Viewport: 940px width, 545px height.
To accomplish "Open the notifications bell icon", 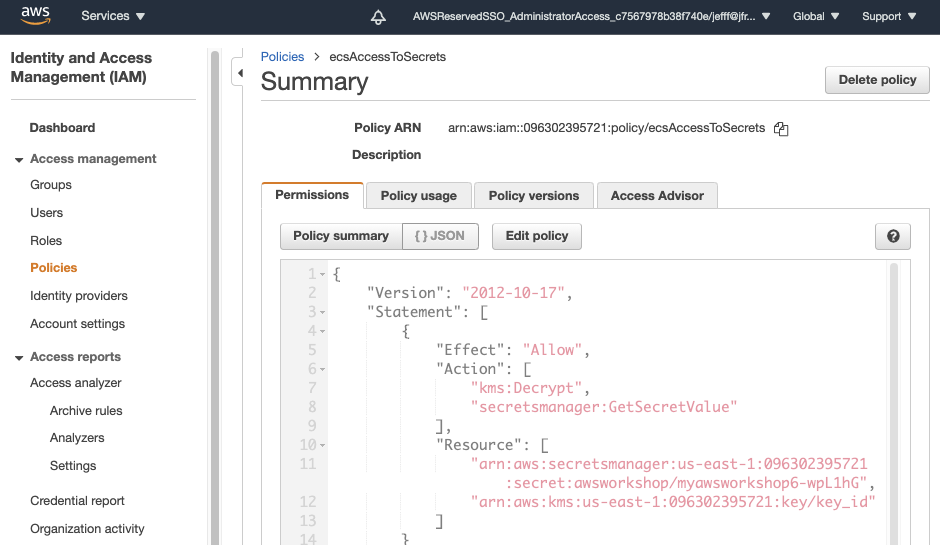I will (x=378, y=17).
